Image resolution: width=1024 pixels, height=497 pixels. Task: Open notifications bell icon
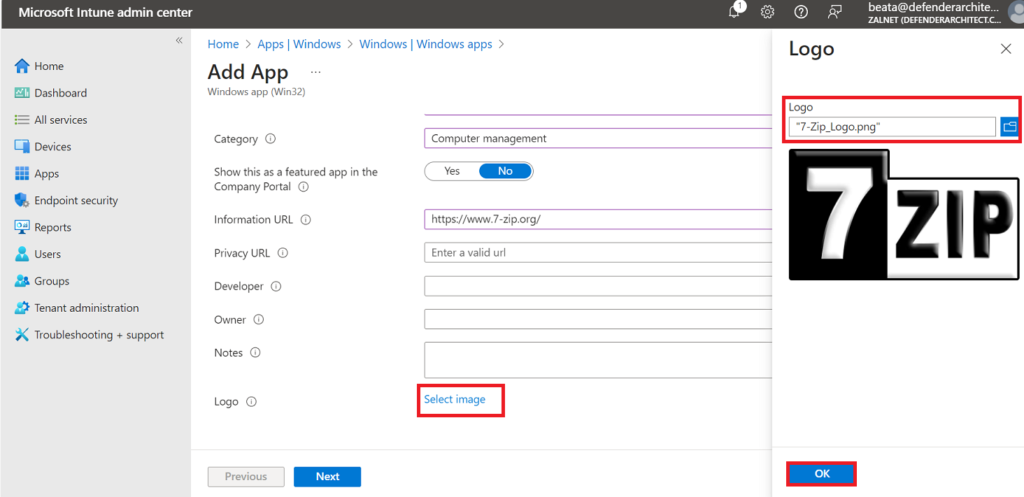click(x=736, y=12)
